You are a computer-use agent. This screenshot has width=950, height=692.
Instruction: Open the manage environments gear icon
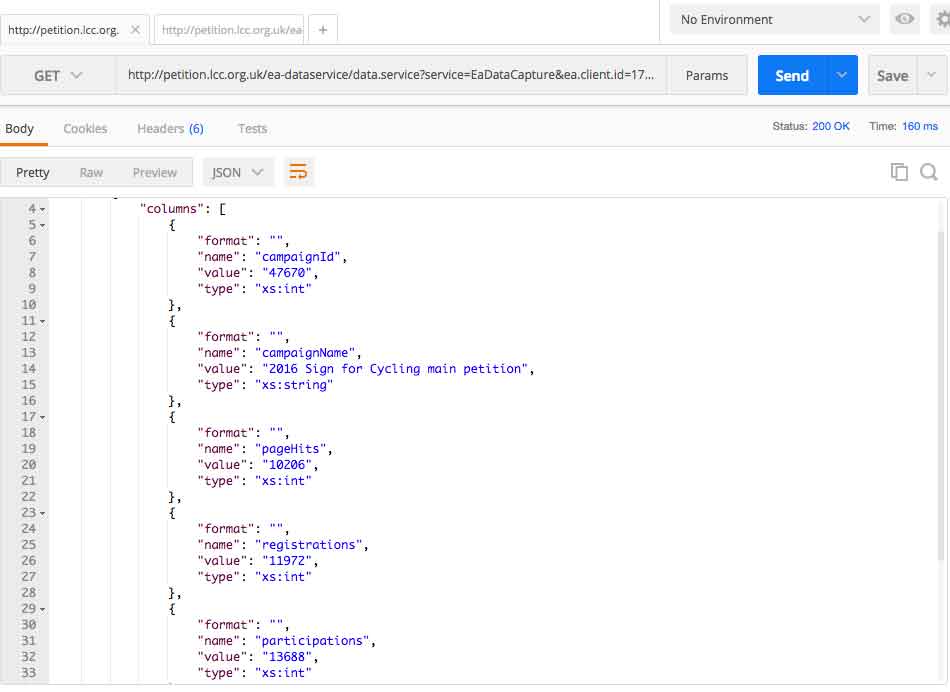(x=942, y=19)
